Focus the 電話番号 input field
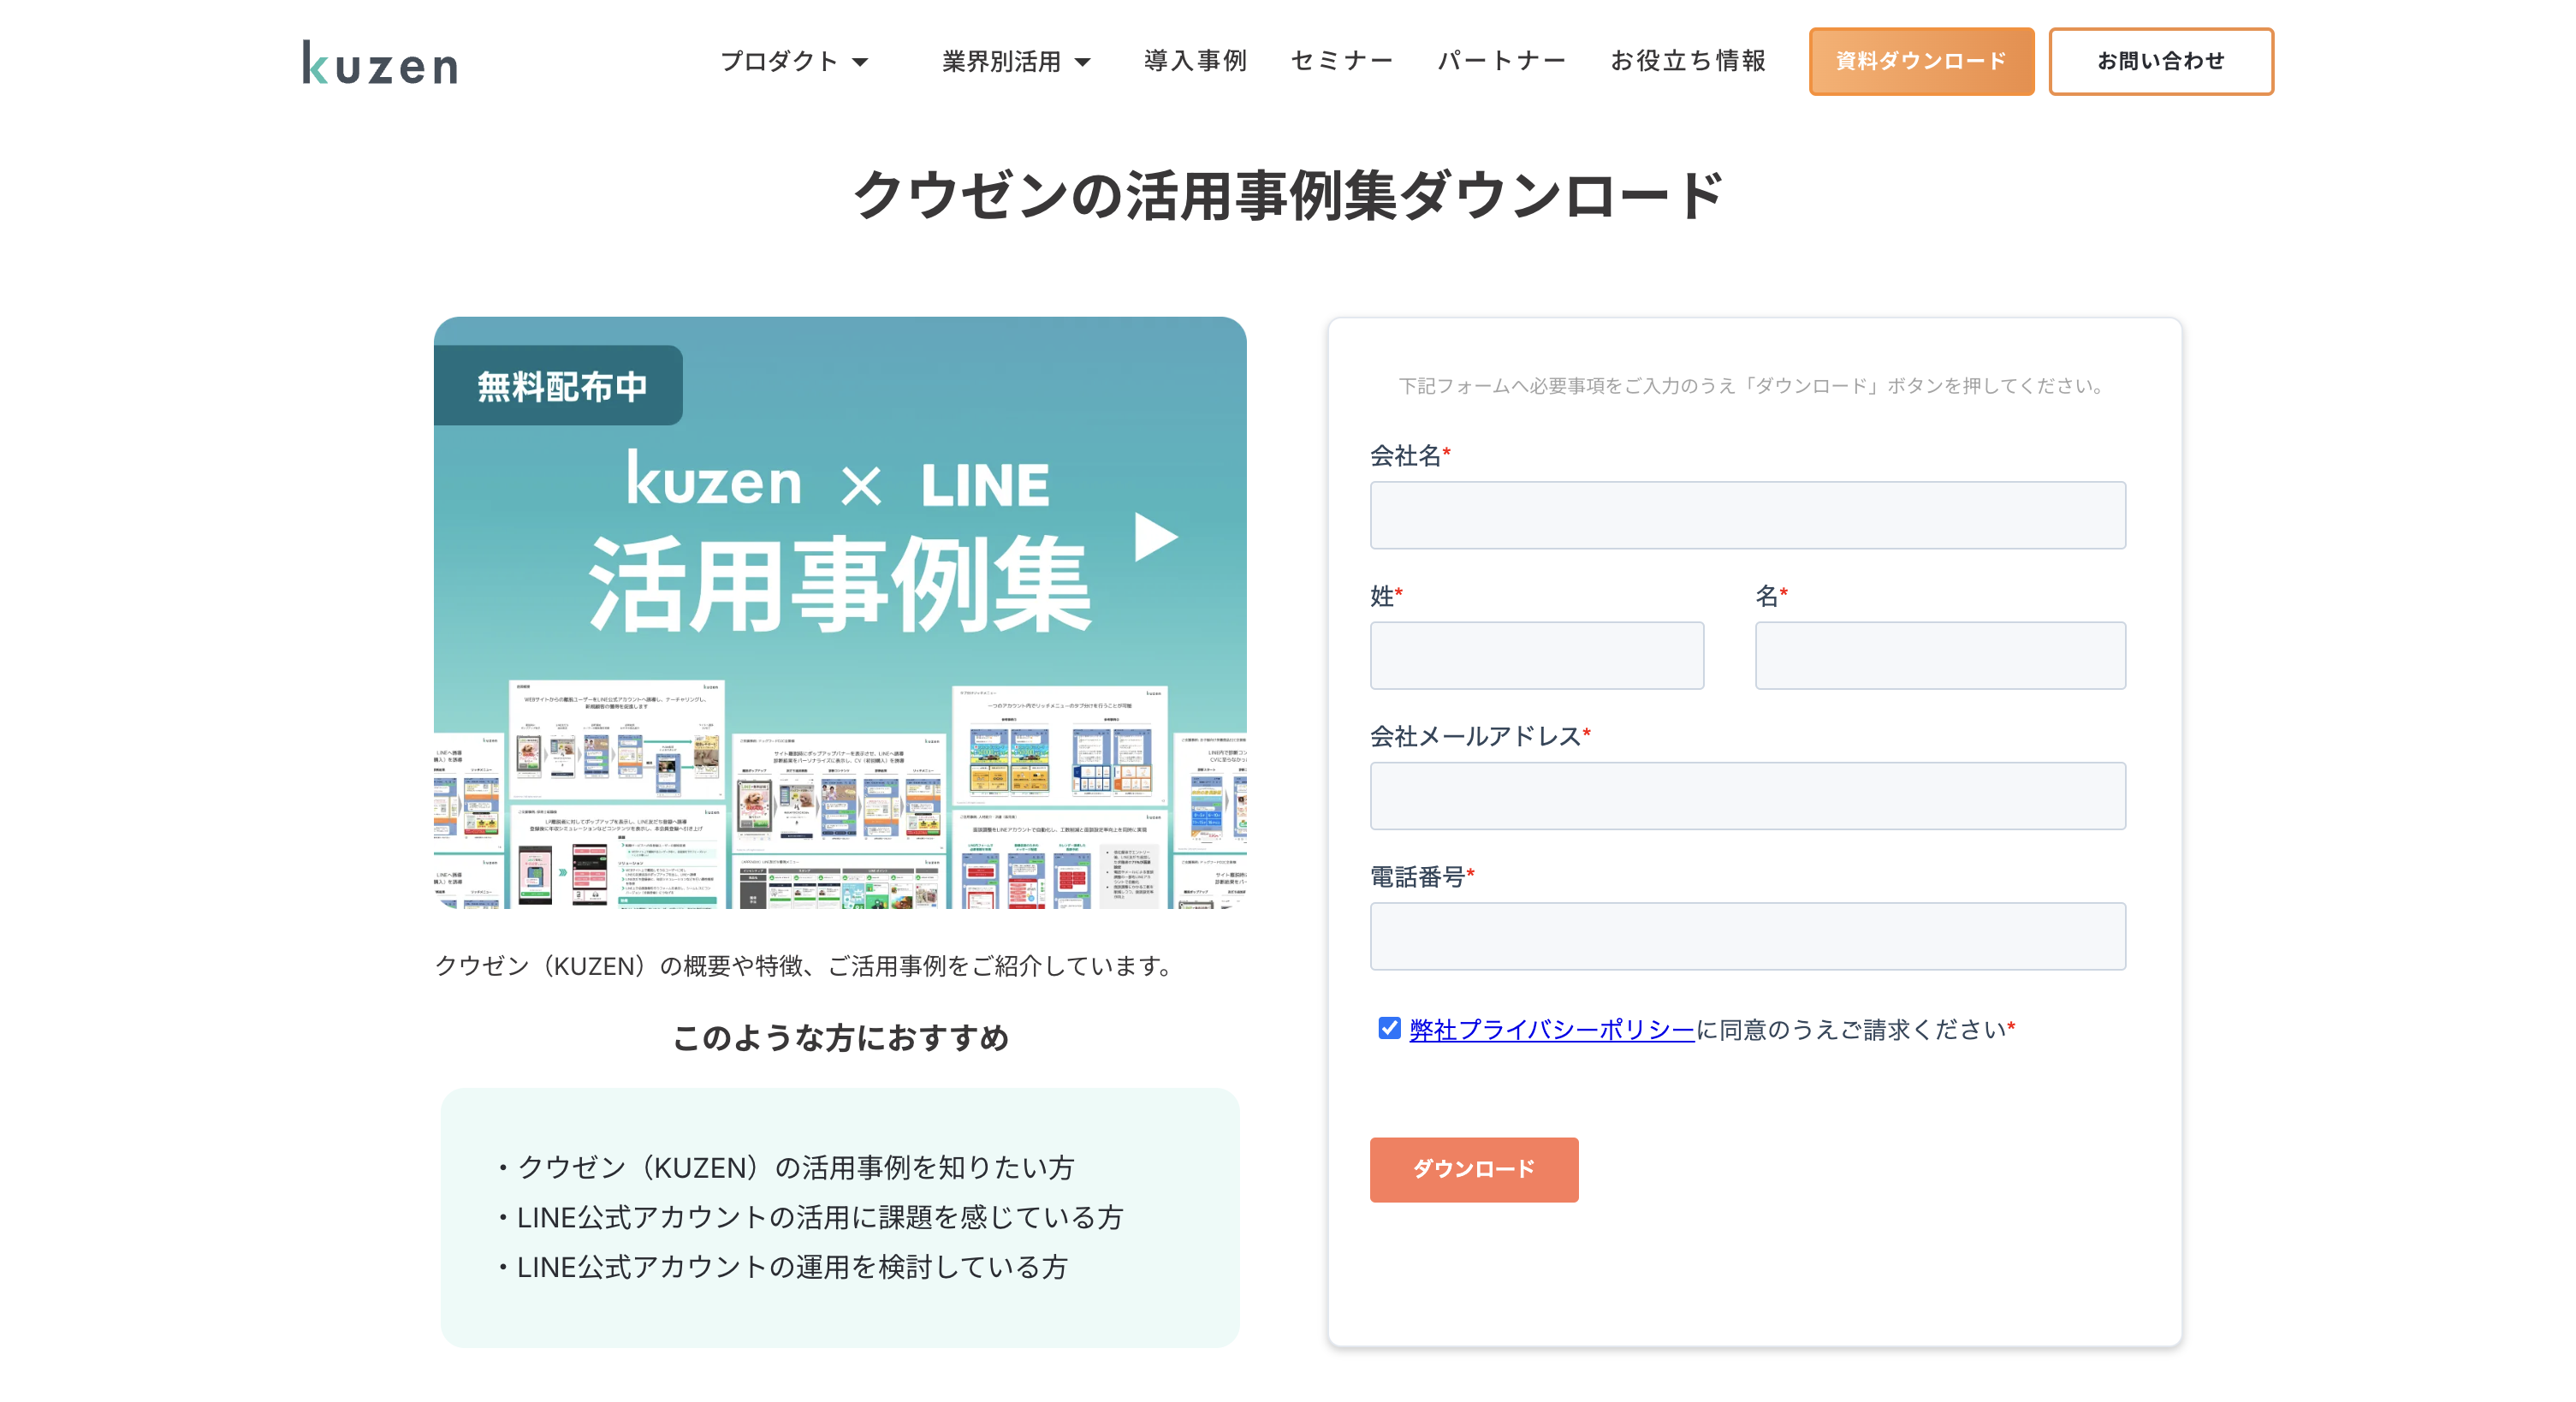This screenshot has height=1402, width=2576. [x=1747, y=936]
